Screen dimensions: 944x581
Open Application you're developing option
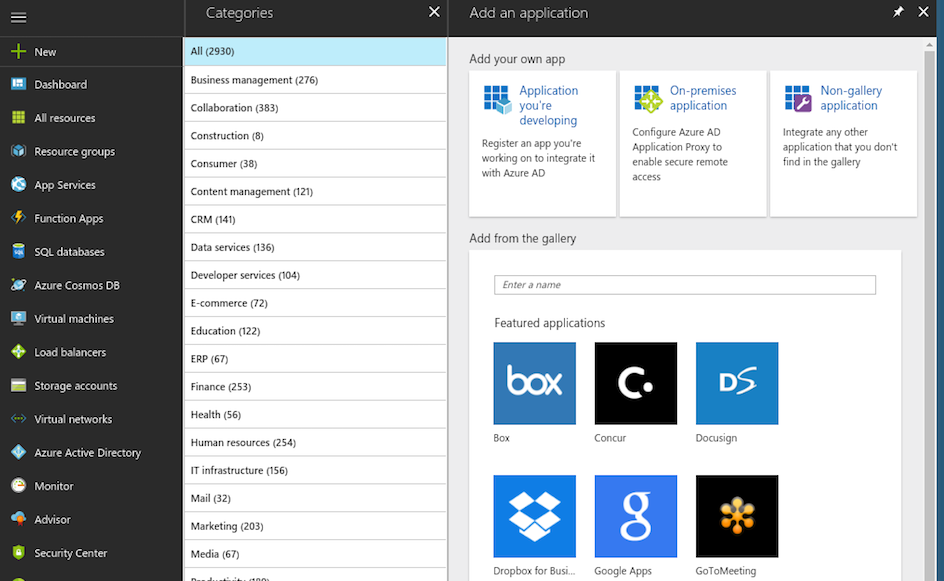point(542,143)
